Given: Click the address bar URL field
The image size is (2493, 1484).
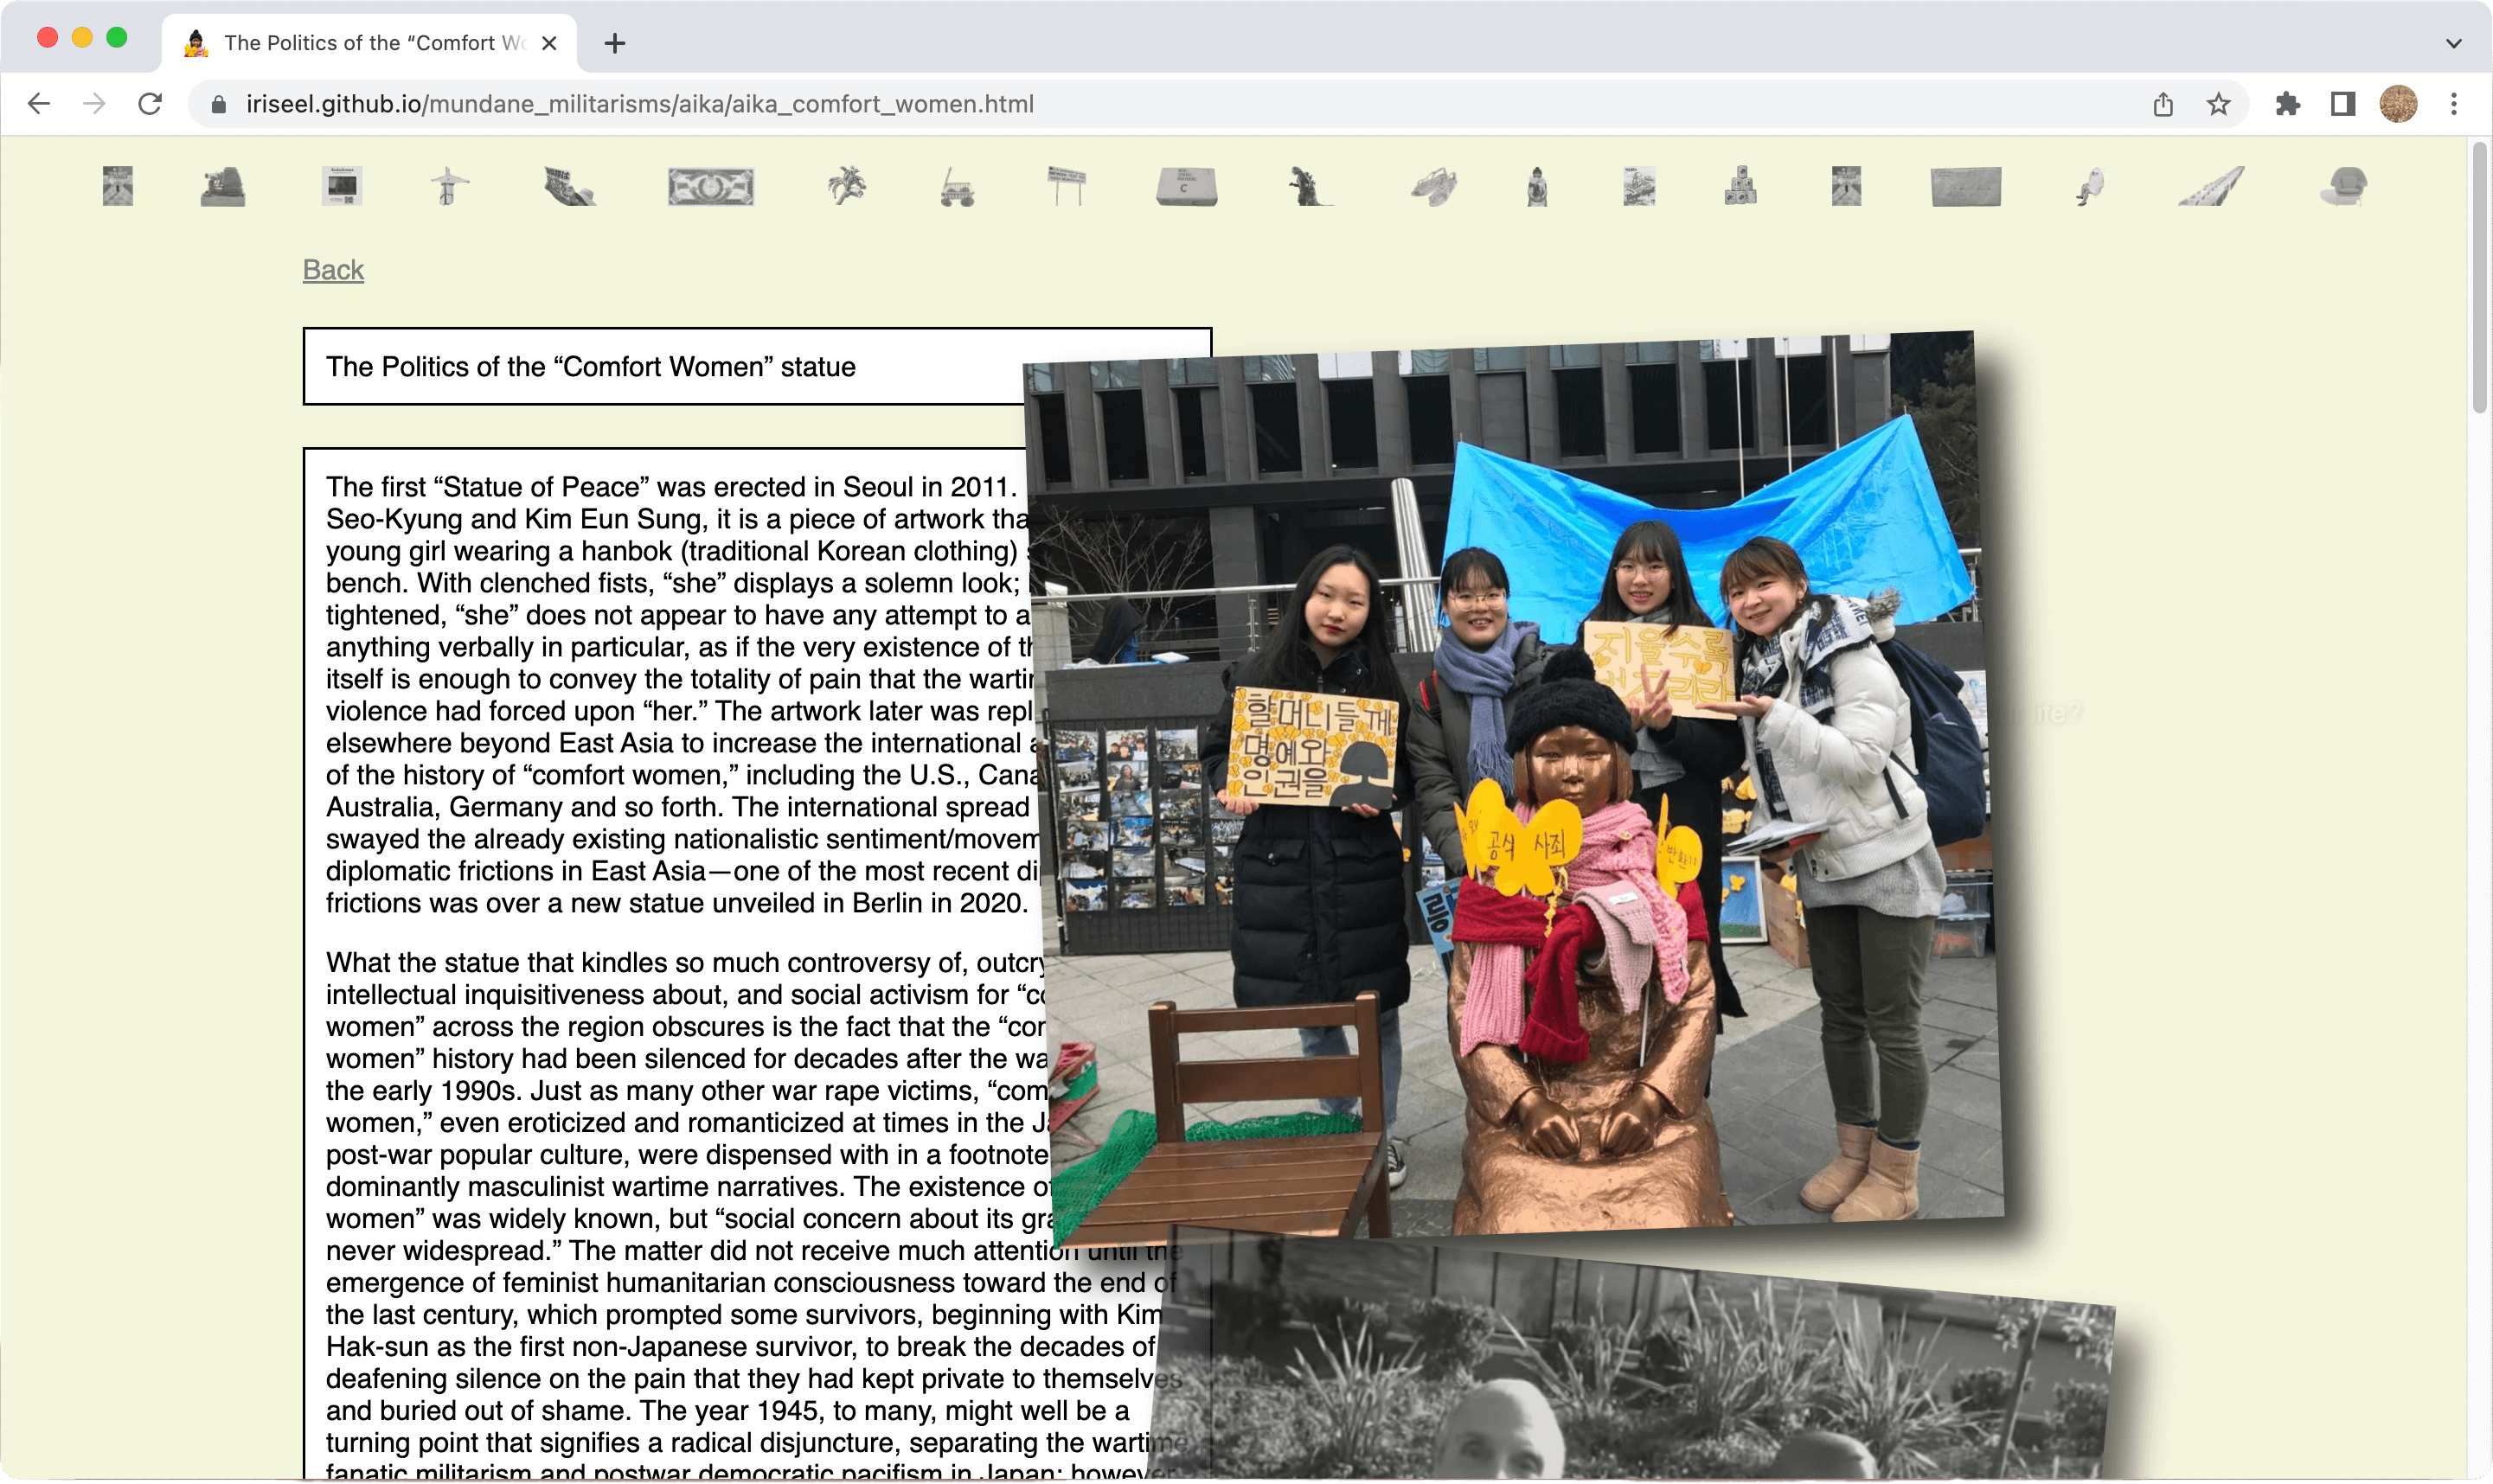Looking at the screenshot, I should (640, 104).
